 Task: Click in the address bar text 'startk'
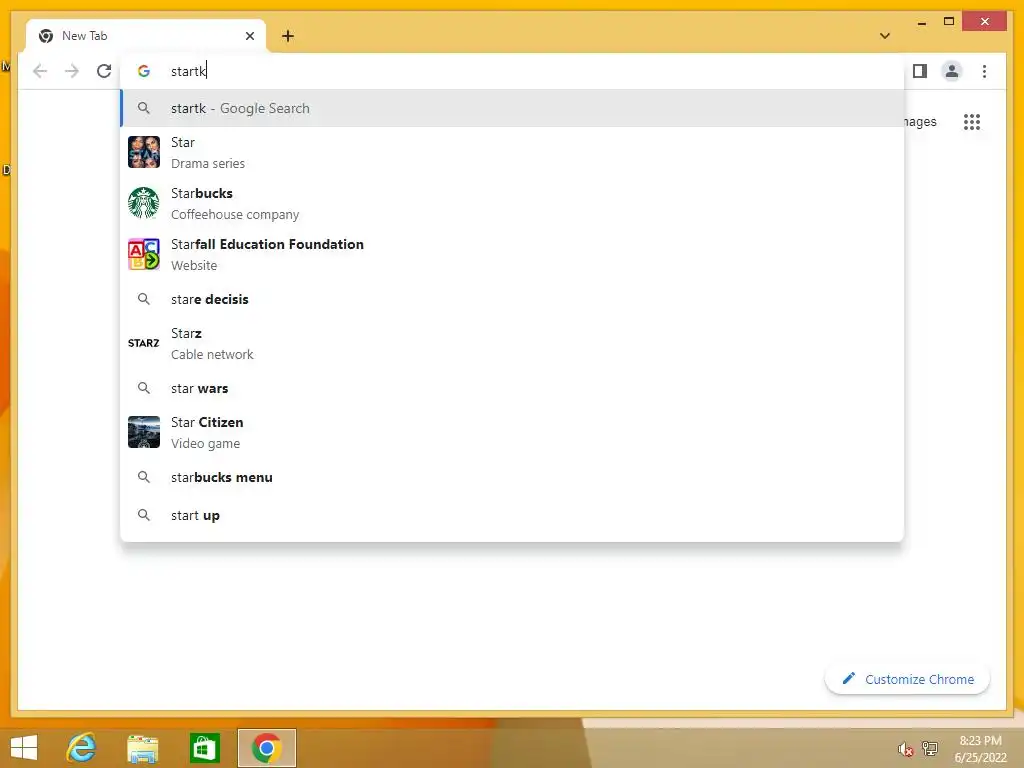tap(188, 71)
